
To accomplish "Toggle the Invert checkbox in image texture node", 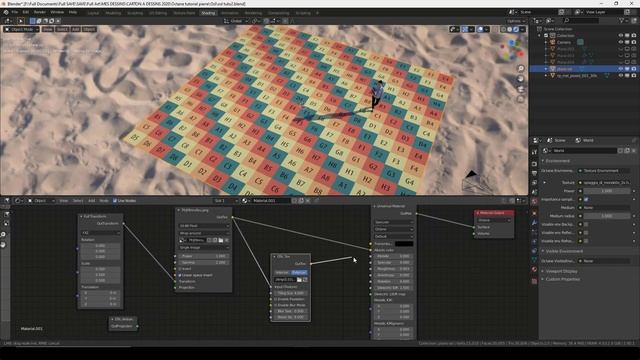I will tap(180, 269).
